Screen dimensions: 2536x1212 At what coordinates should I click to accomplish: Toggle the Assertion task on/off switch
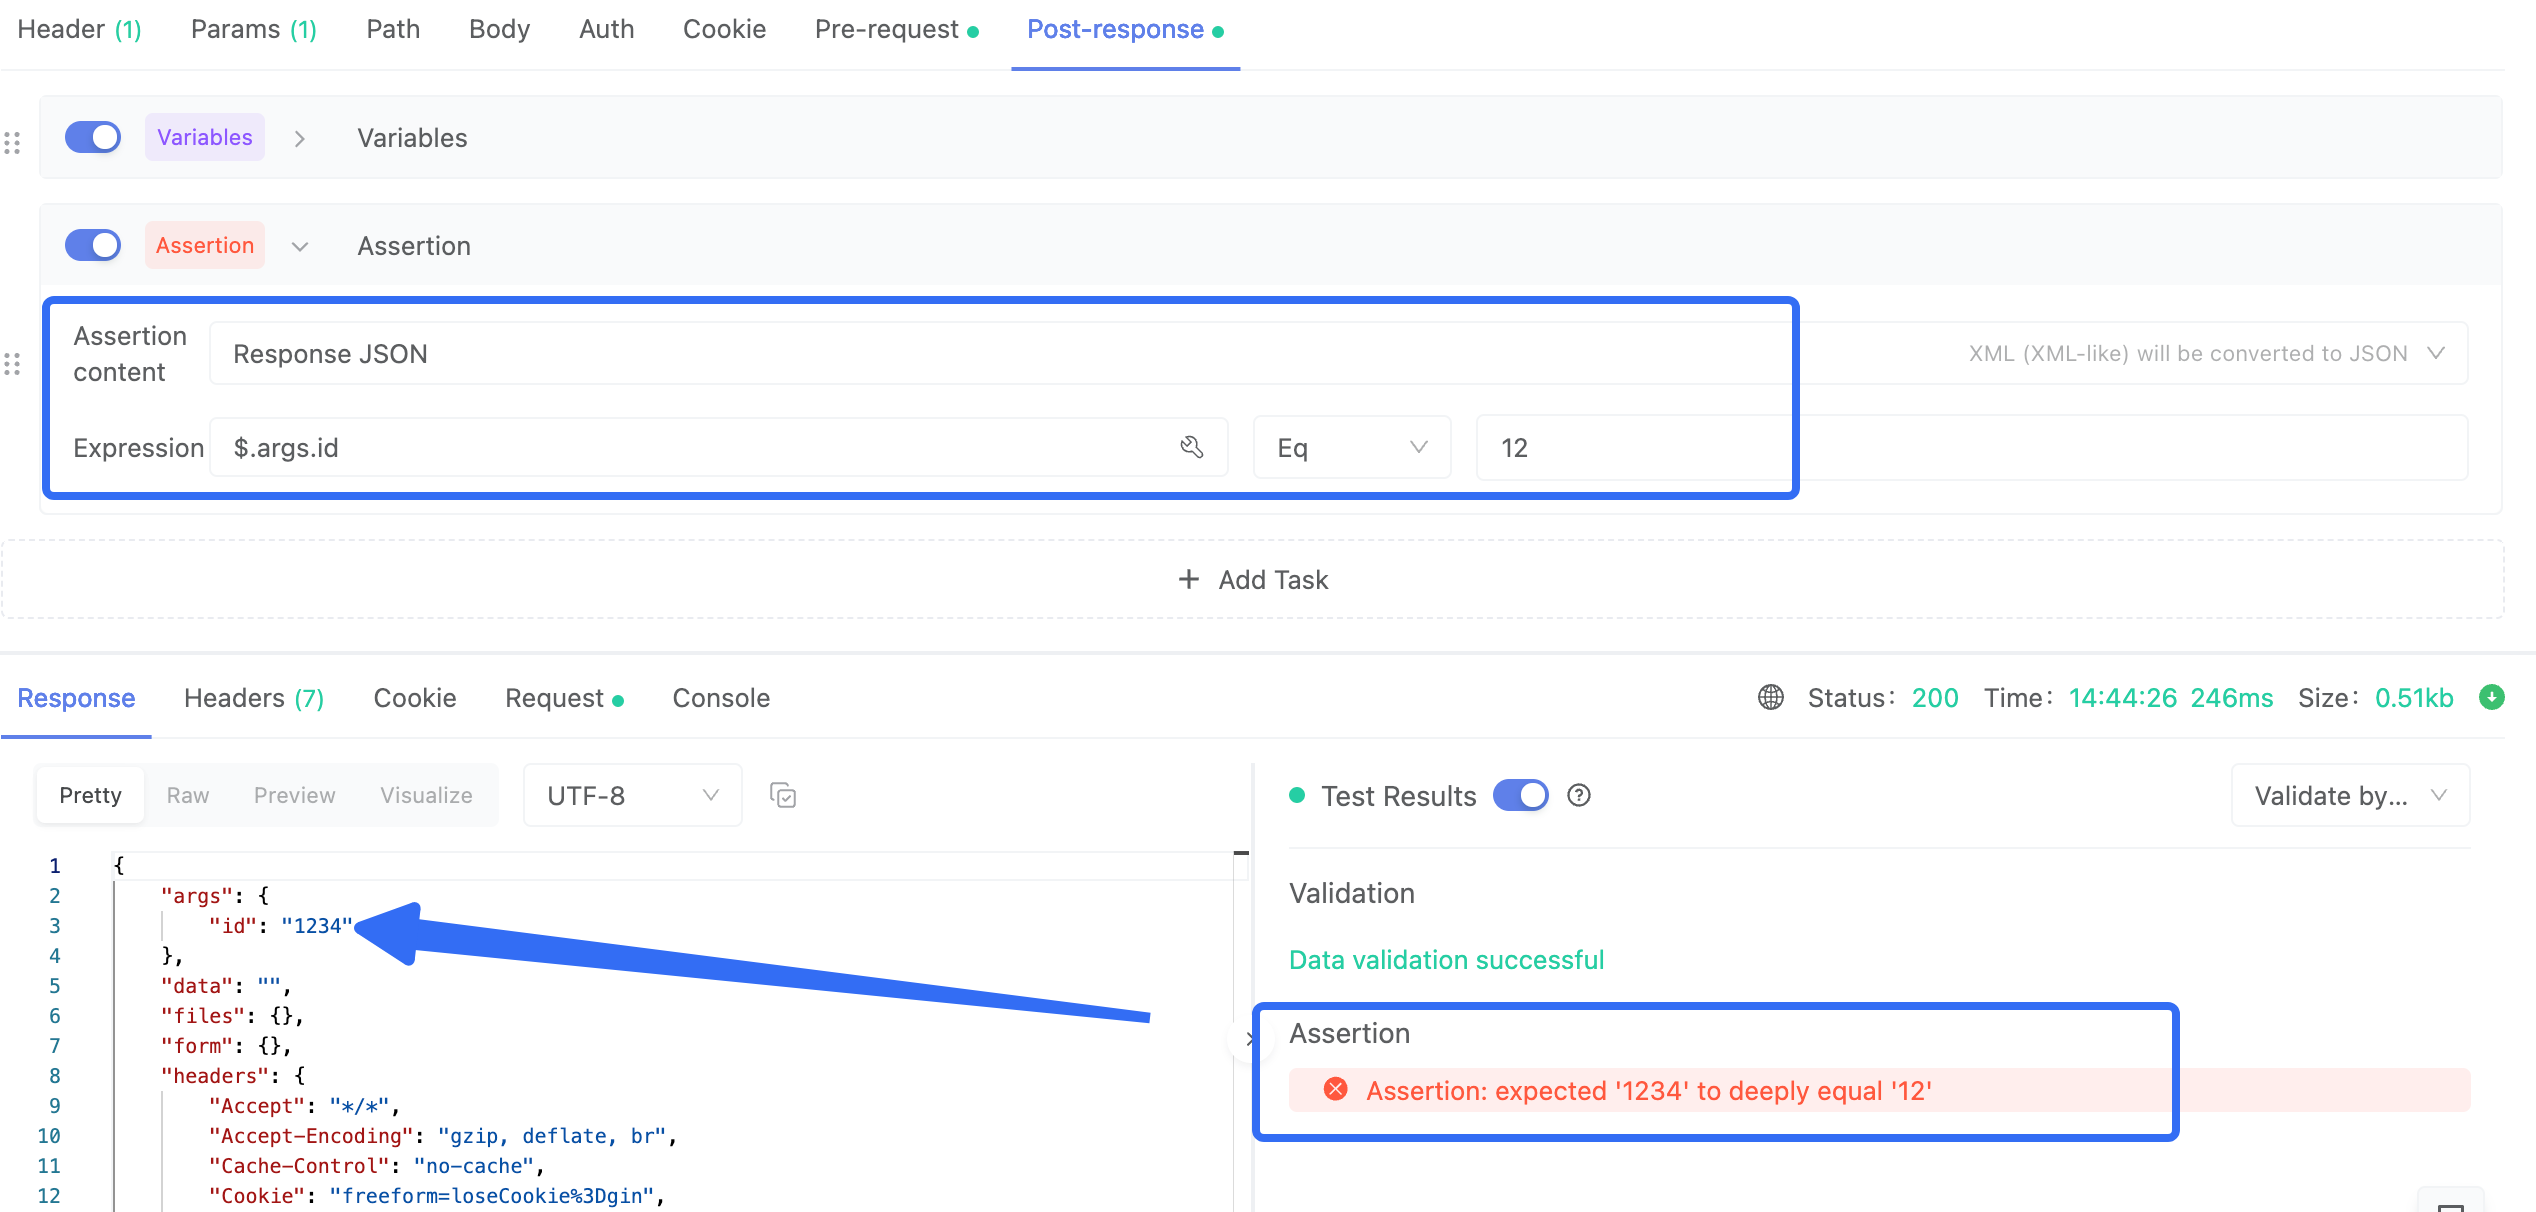coord(92,244)
